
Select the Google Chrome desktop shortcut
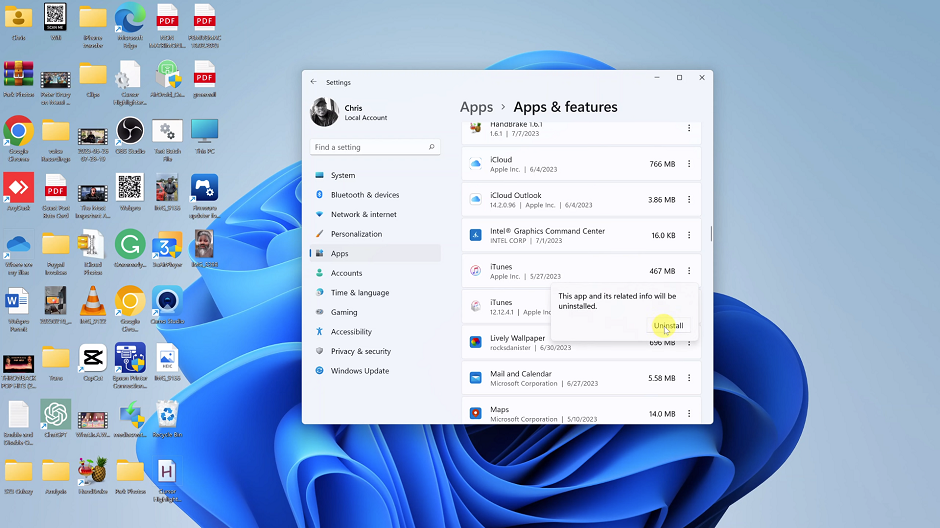click(19, 138)
